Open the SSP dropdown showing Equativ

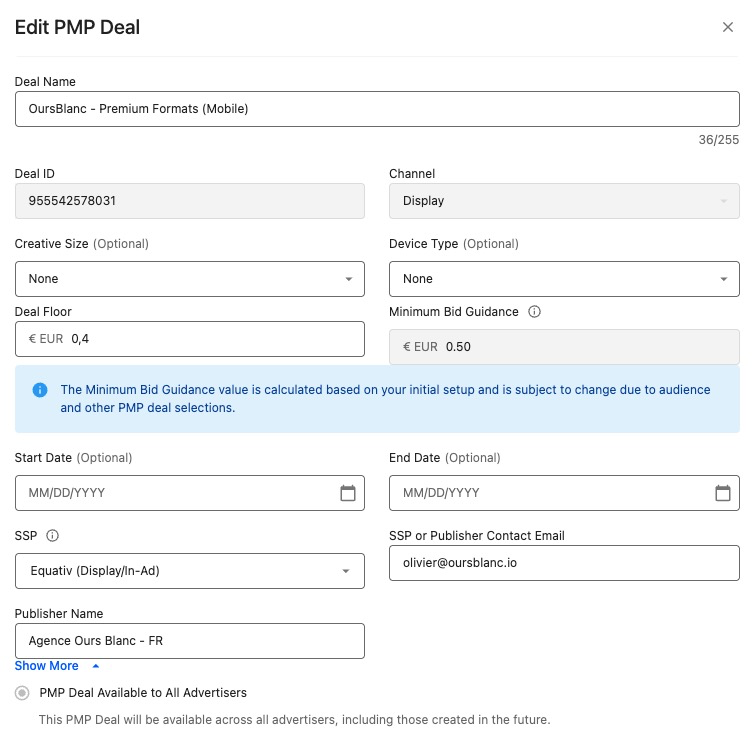tap(189, 571)
